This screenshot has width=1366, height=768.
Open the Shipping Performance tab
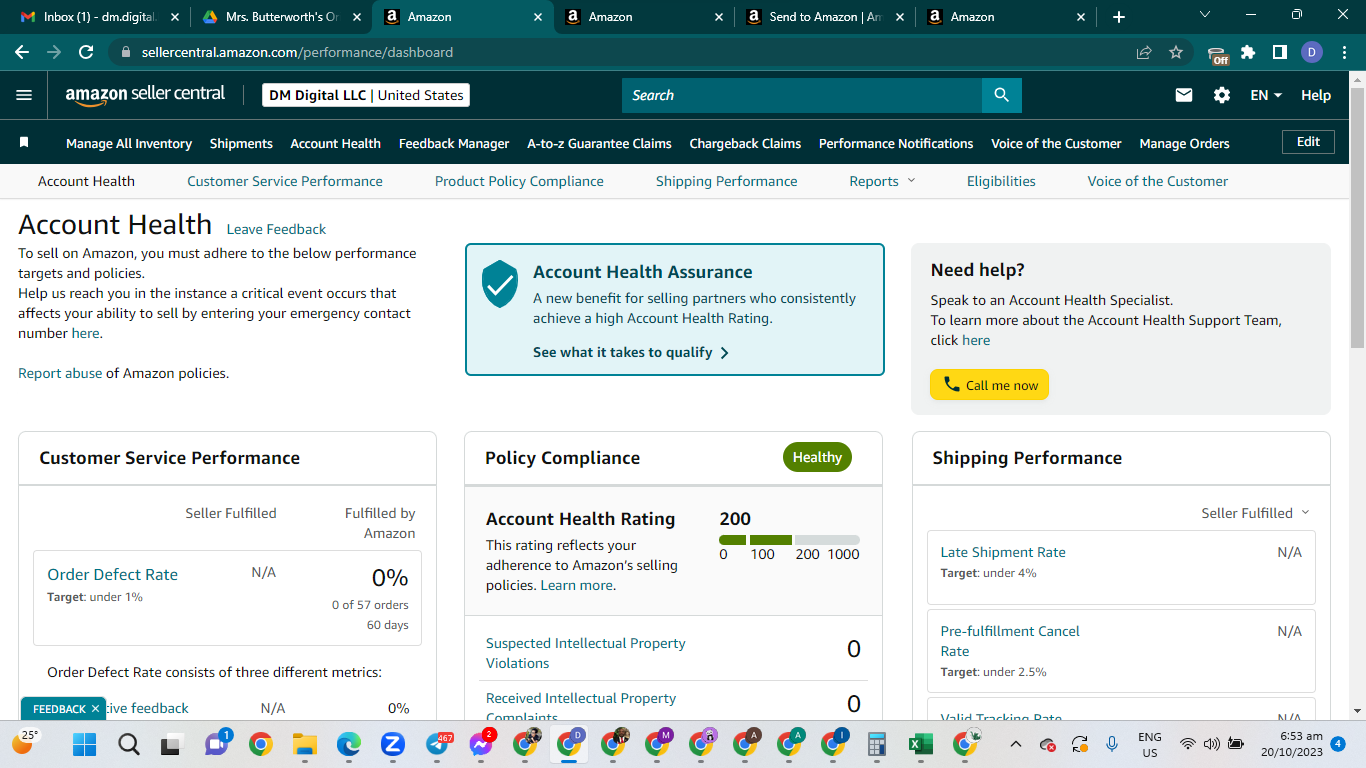tap(727, 181)
